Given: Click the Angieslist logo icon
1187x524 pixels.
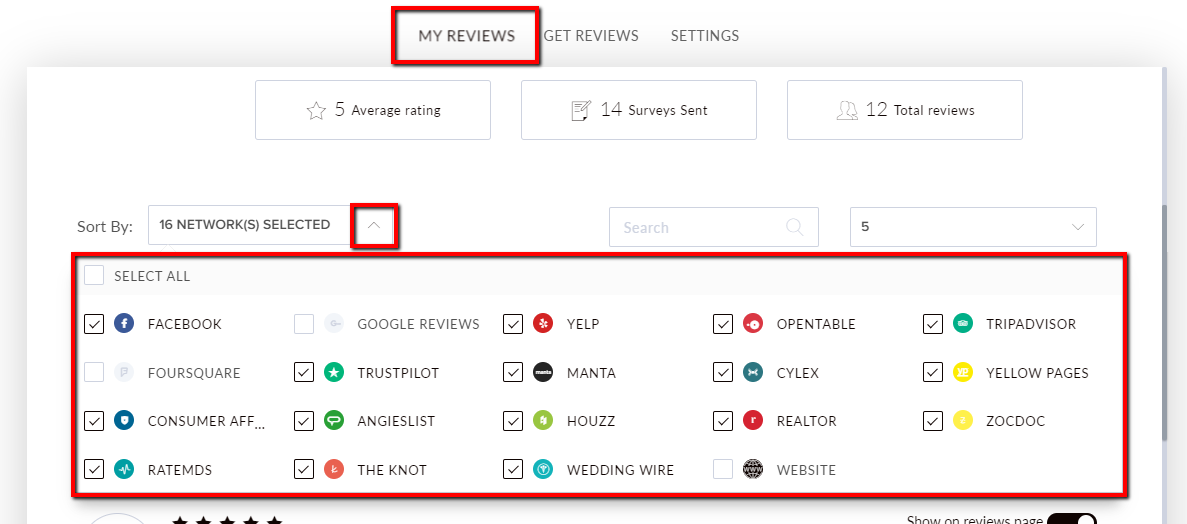Looking at the screenshot, I should point(334,421).
